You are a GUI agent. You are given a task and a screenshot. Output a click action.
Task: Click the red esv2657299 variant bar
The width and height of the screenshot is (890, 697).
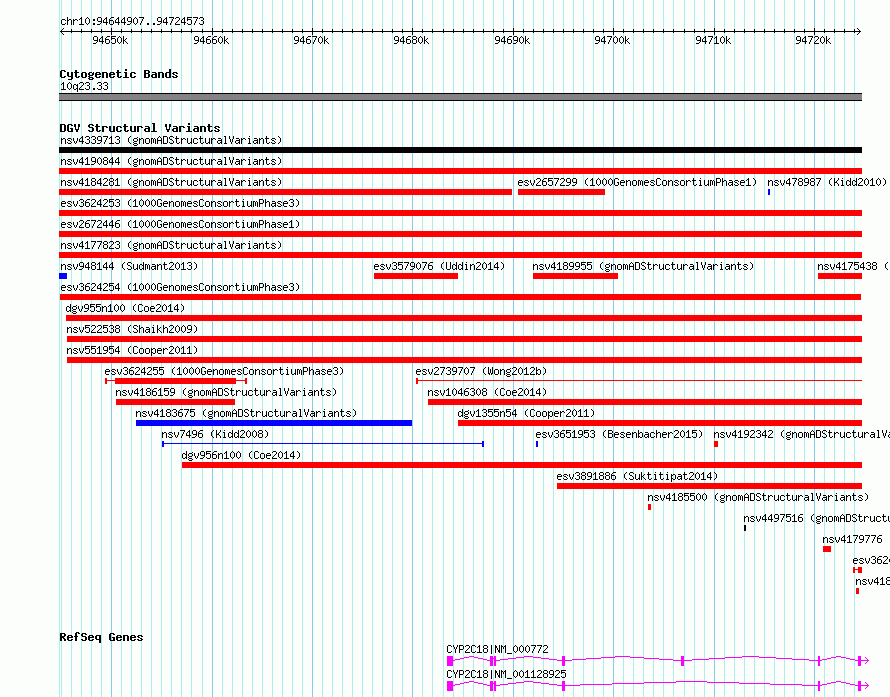561,192
